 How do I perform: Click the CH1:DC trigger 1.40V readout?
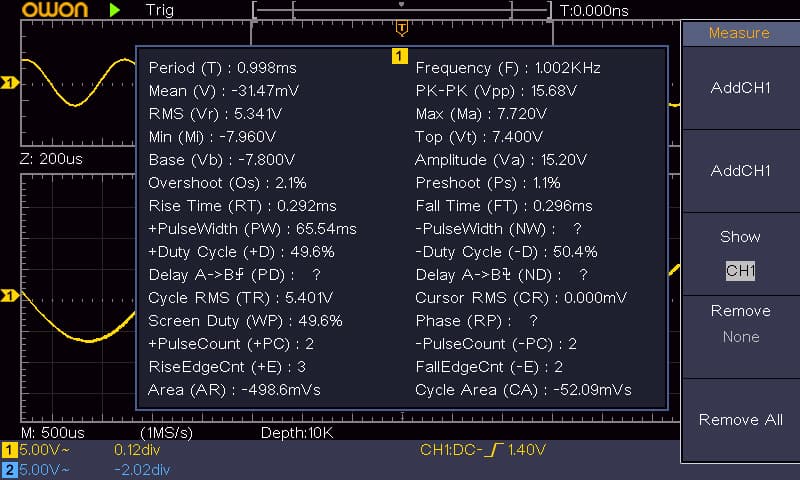(483, 450)
